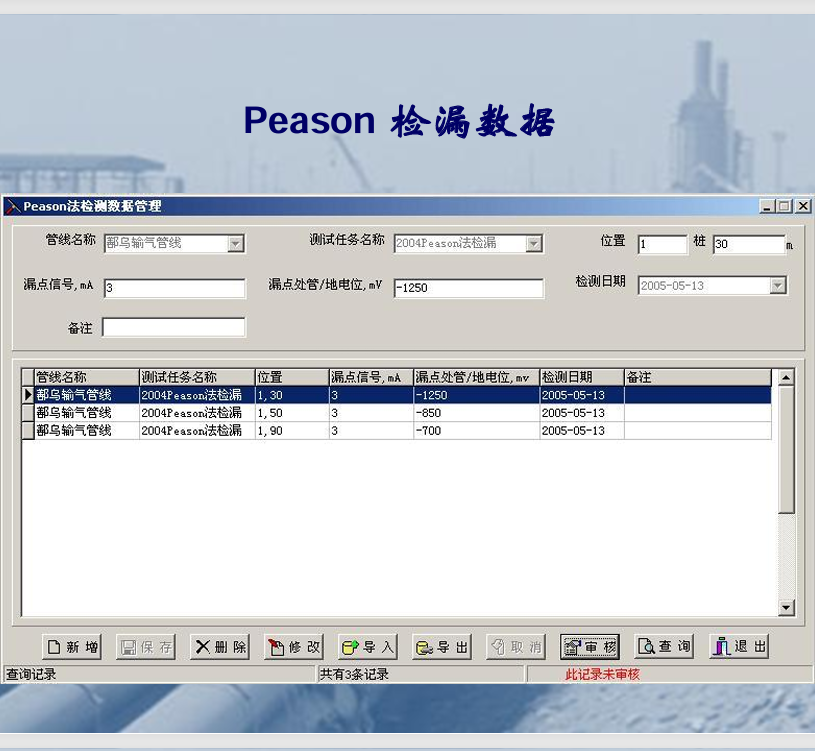The image size is (815, 751).
Task: Click the 新增 (Add new) button
Action: 71,647
